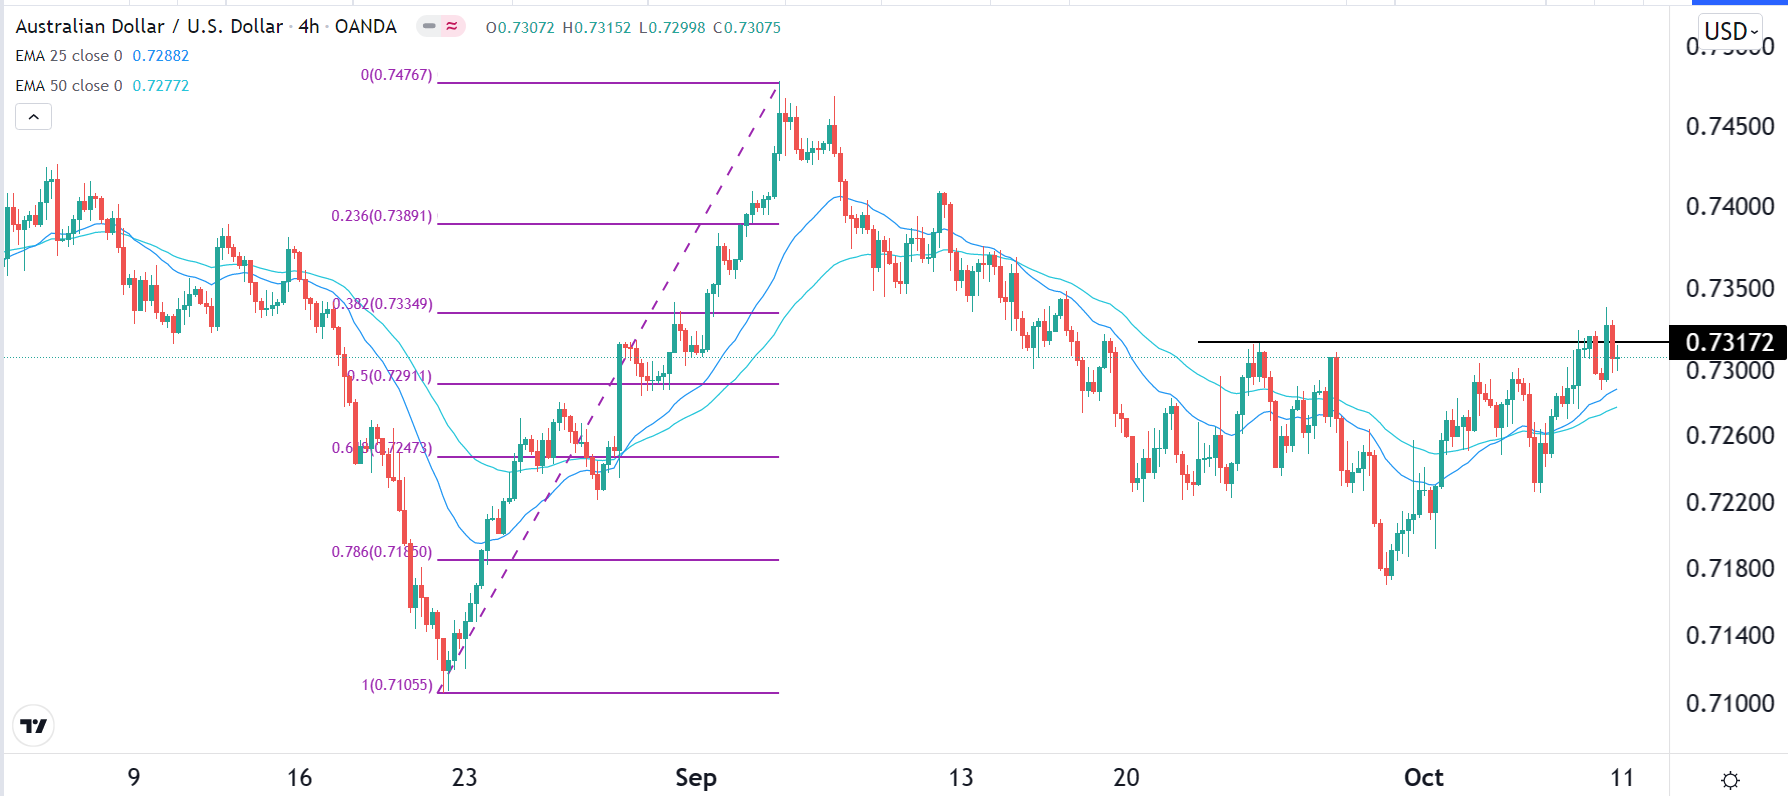Click the 0.74500 price axis label
The height and width of the screenshot is (796, 1788).
click(1729, 127)
